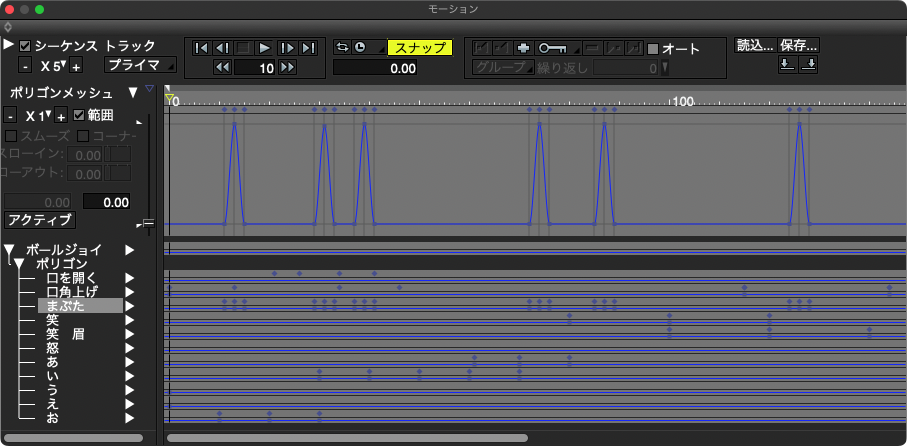
Task: Play the motion sequence
Action: click(264, 48)
